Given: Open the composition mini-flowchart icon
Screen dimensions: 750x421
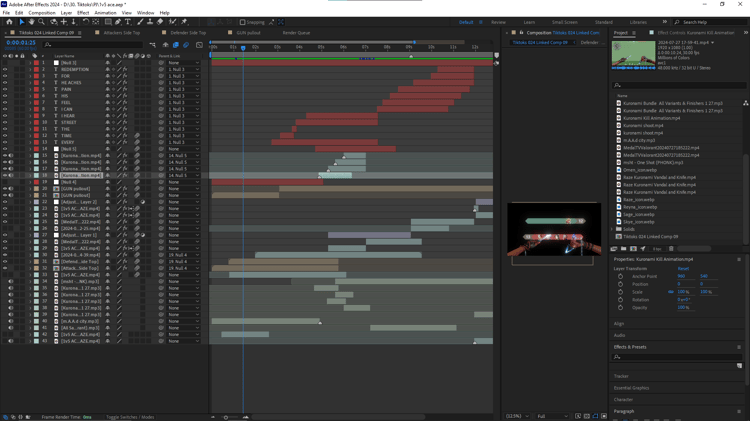Looking at the screenshot, I should coord(153,45).
